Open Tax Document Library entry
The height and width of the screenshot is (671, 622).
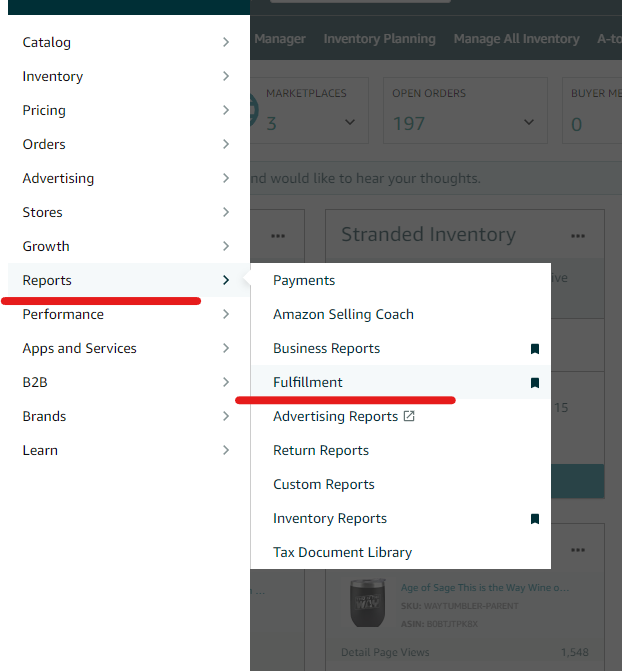click(342, 553)
